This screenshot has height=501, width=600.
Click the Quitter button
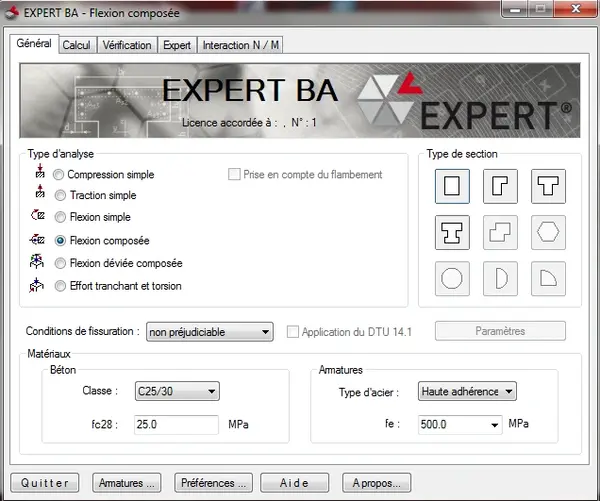coord(45,483)
